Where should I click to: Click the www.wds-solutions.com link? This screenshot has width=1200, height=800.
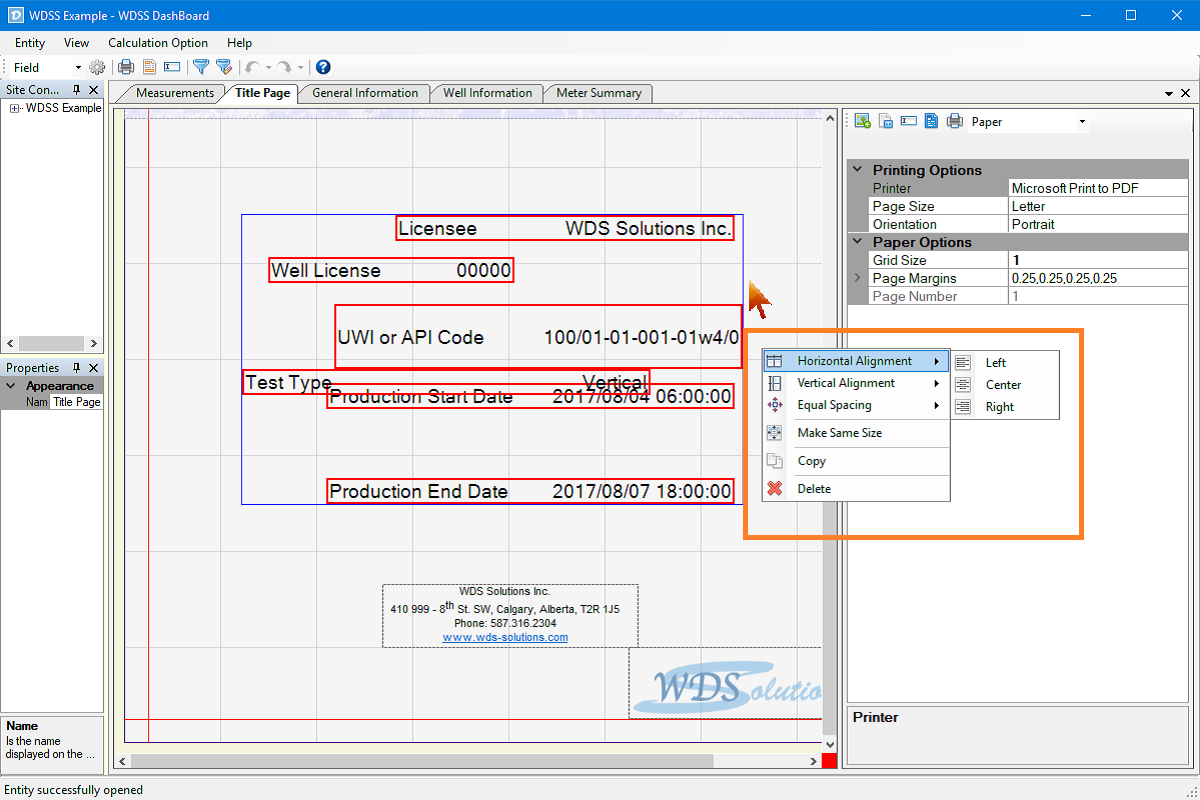(505, 637)
